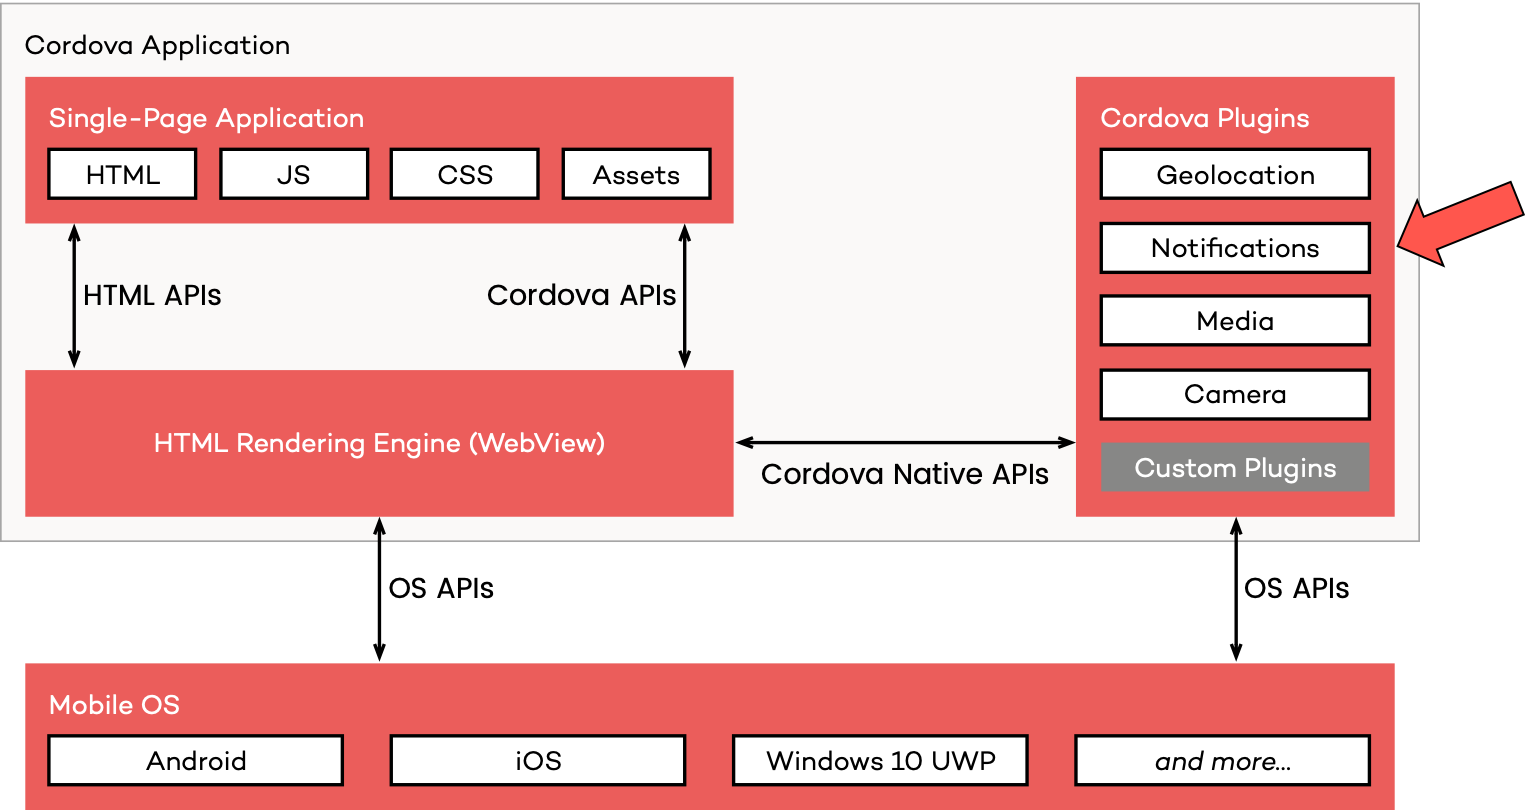
Task: Toggle the Android OS option
Action: (194, 760)
